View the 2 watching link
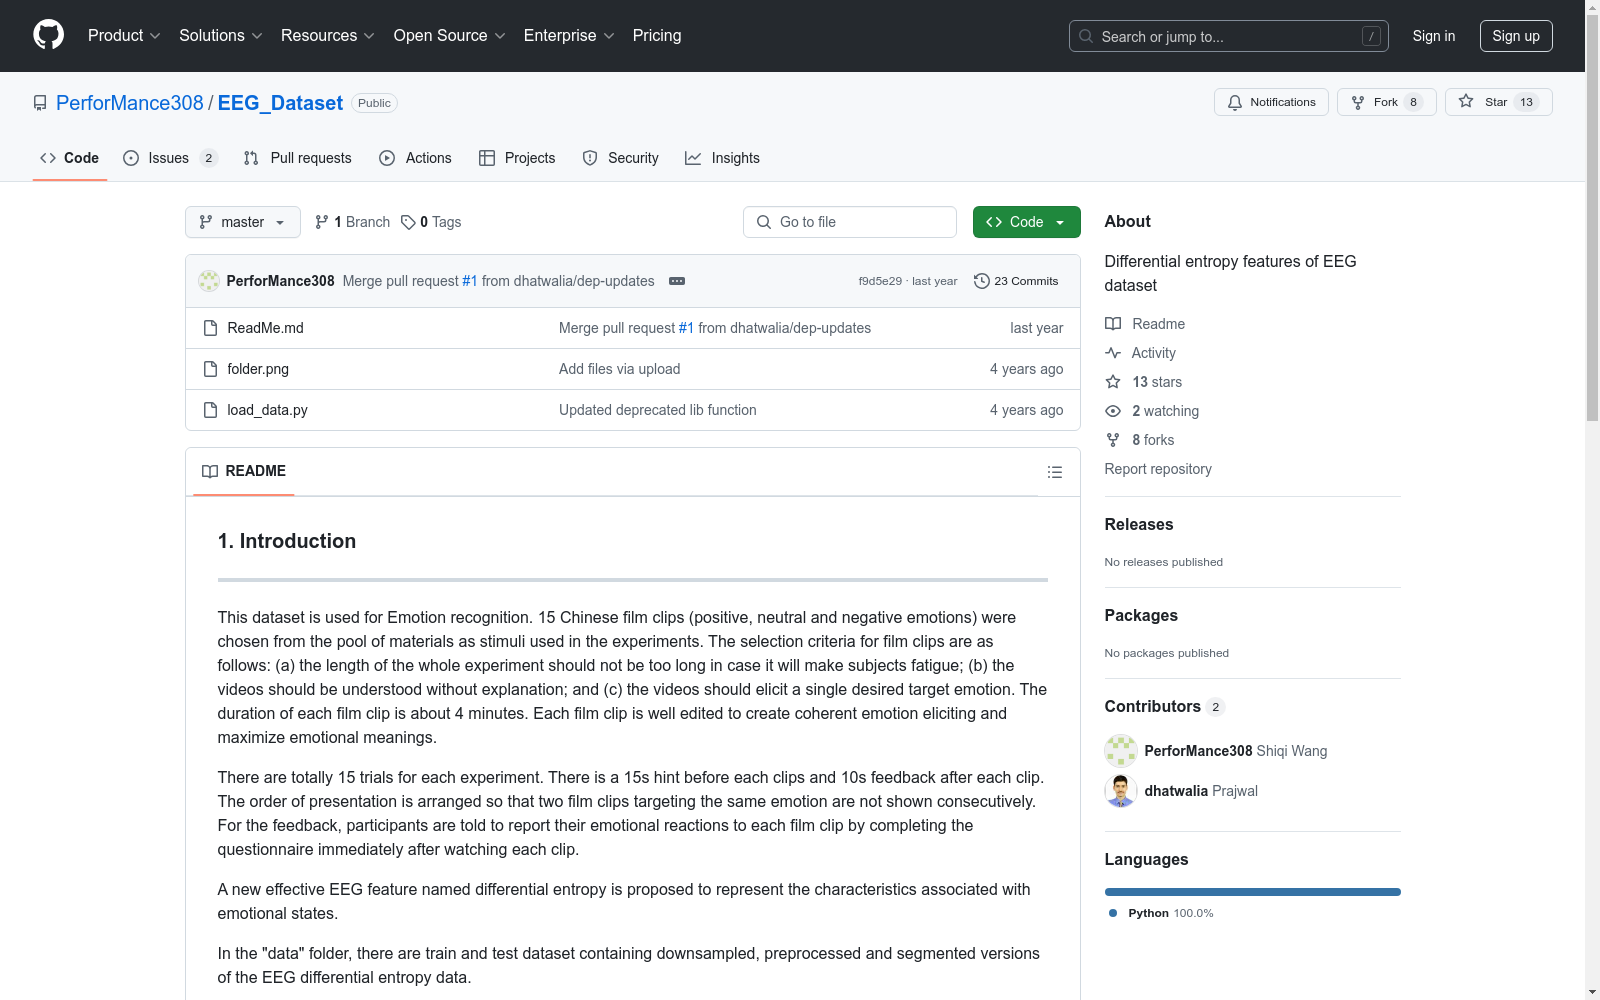 [1152, 411]
